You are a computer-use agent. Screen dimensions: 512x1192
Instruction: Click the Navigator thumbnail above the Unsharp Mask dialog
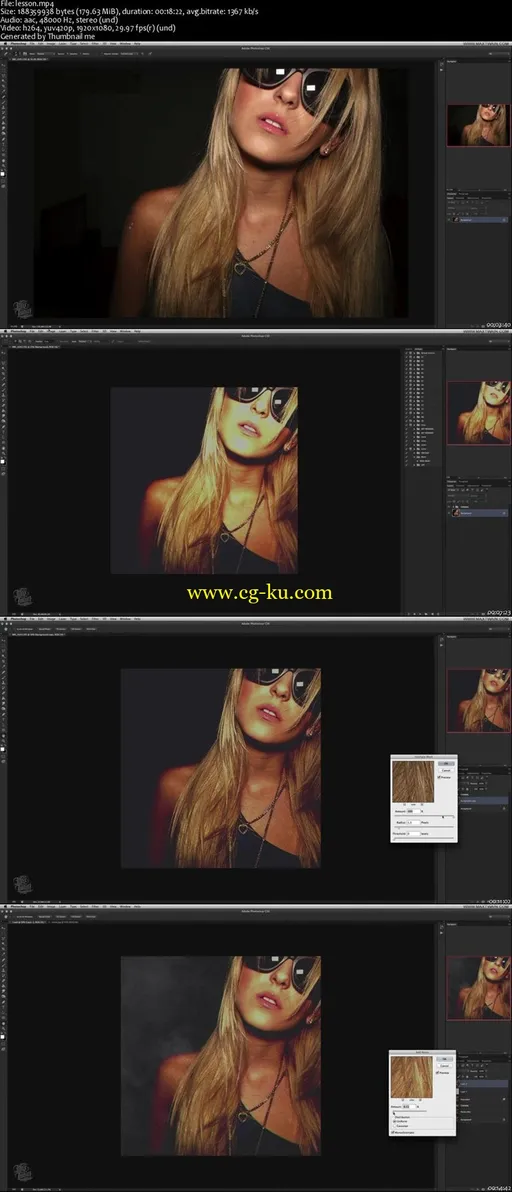(479, 699)
